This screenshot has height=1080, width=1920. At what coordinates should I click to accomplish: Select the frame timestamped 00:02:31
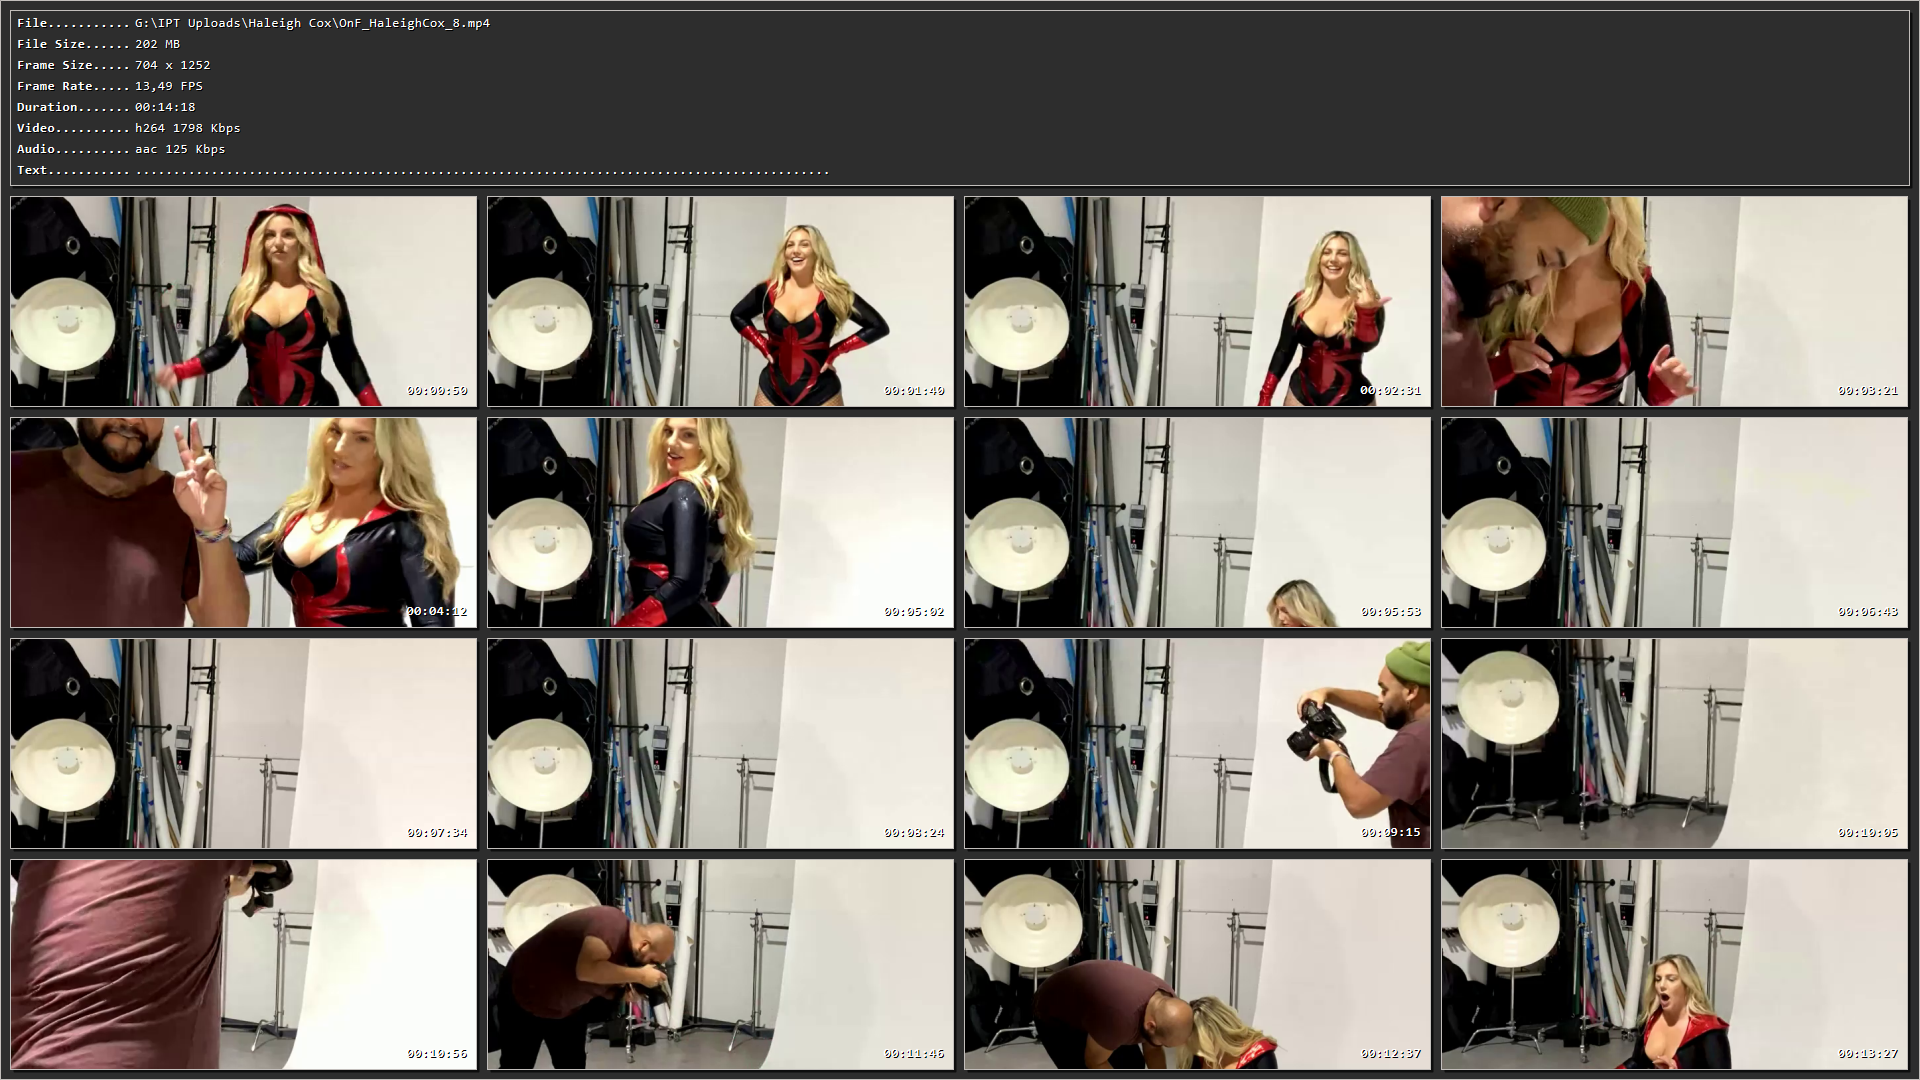tap(1197, 301)
